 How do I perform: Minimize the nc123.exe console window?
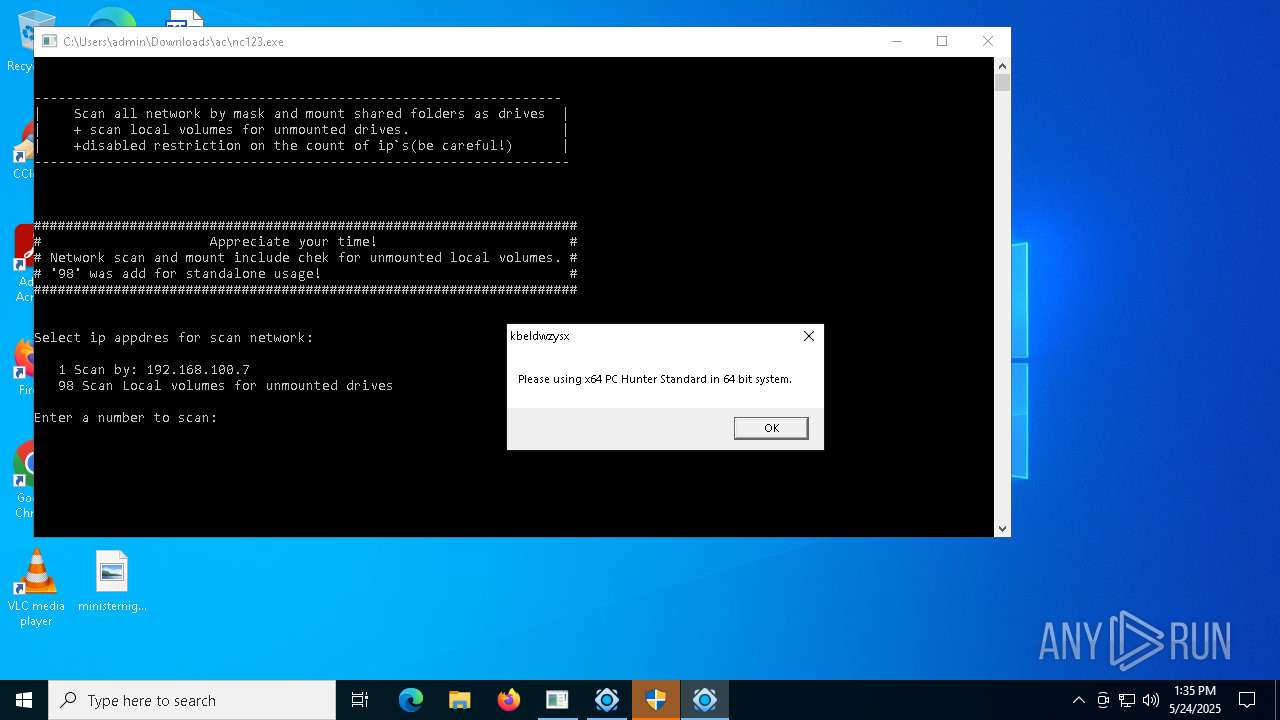896,41
